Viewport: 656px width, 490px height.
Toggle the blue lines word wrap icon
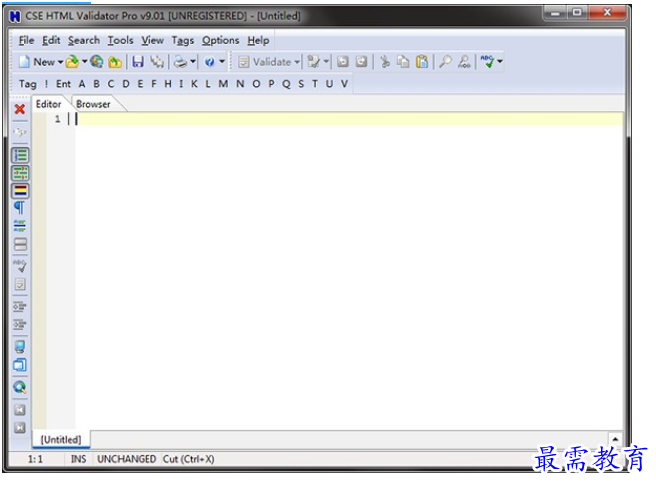[20, 226]
